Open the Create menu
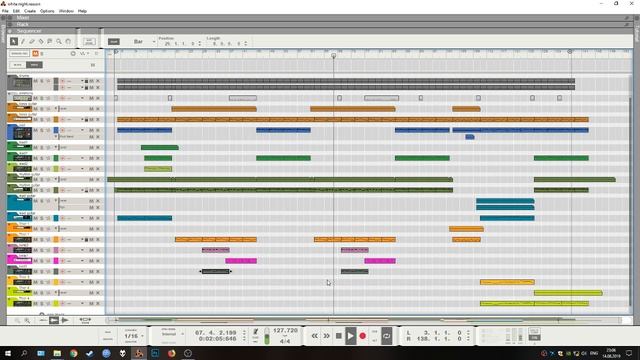The height and width of the screenshot is (360, 640). coord(30,11)
